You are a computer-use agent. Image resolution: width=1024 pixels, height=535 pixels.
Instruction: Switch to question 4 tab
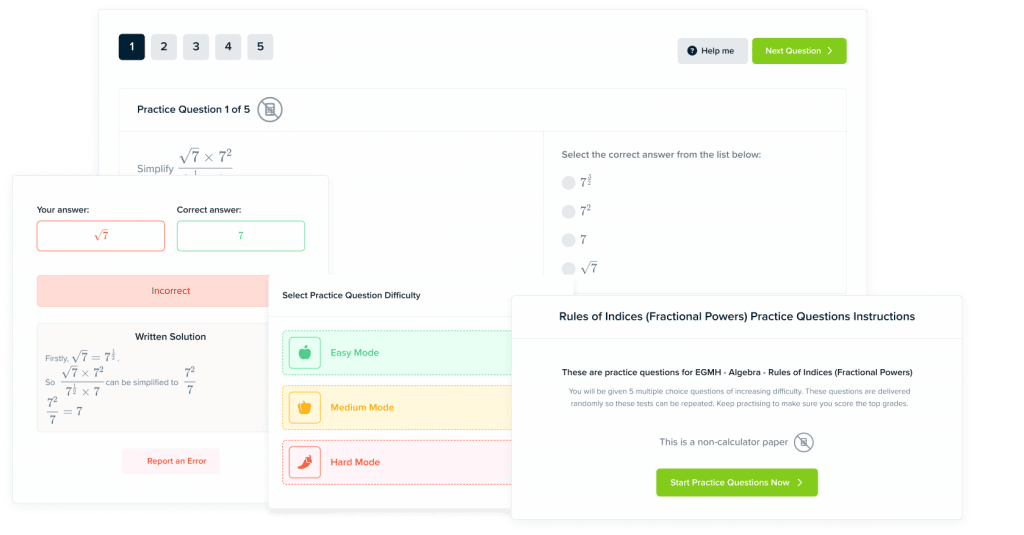point(228,46)
